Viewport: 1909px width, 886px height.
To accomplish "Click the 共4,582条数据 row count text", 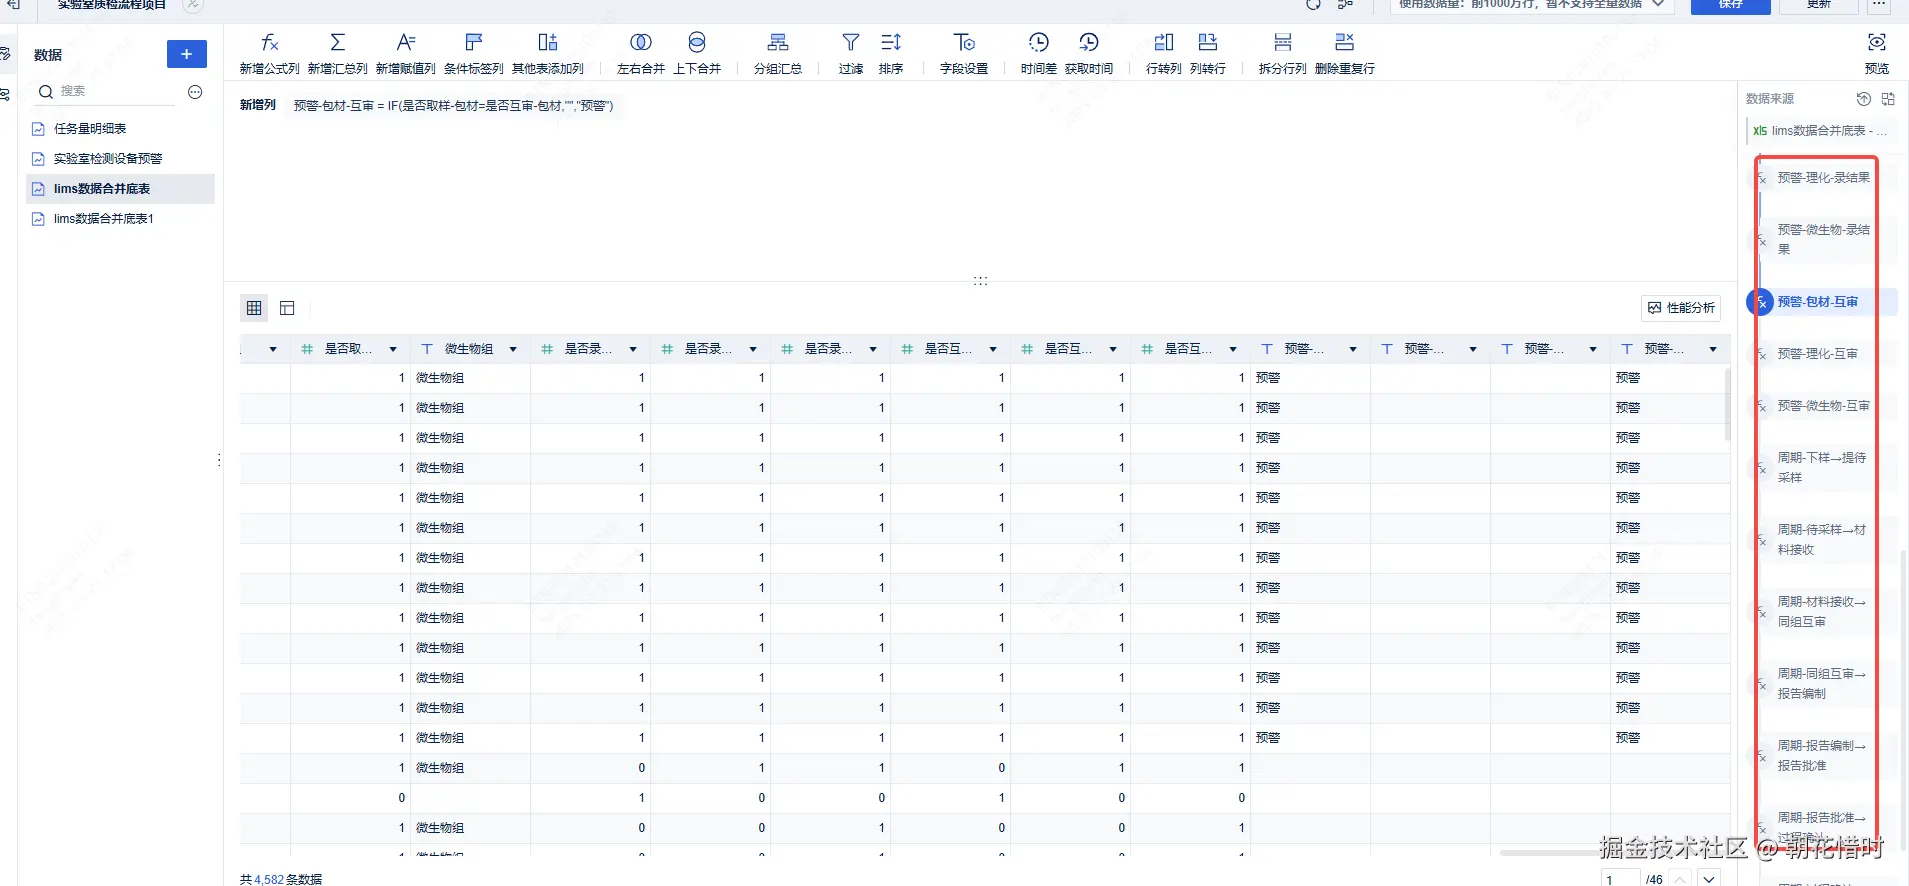I will [x=281, y=879].
